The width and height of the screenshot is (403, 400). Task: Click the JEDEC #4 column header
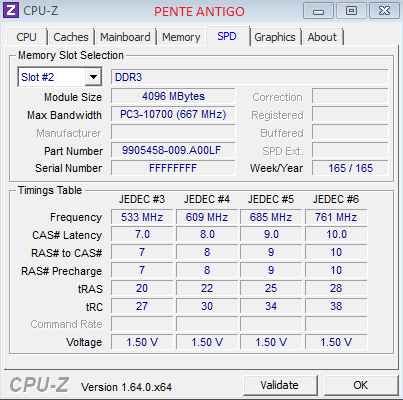coord(207,199)
